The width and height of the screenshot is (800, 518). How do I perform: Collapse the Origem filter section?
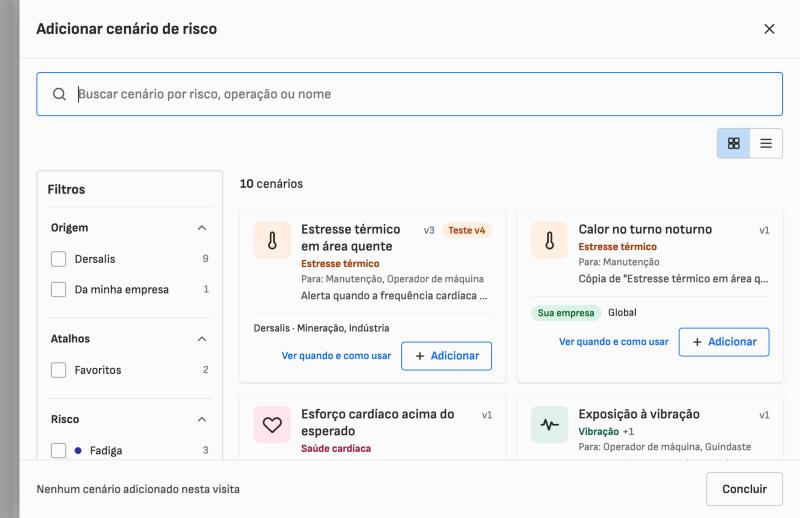click(202, 228)
